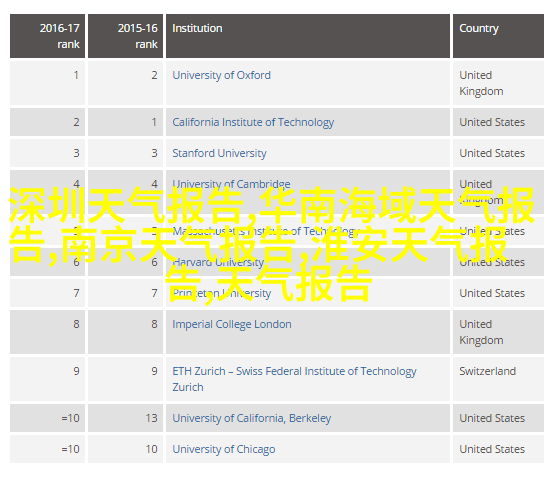Open the Princeton University link
Screen dimensions: 560x480
tap(221, 294)
